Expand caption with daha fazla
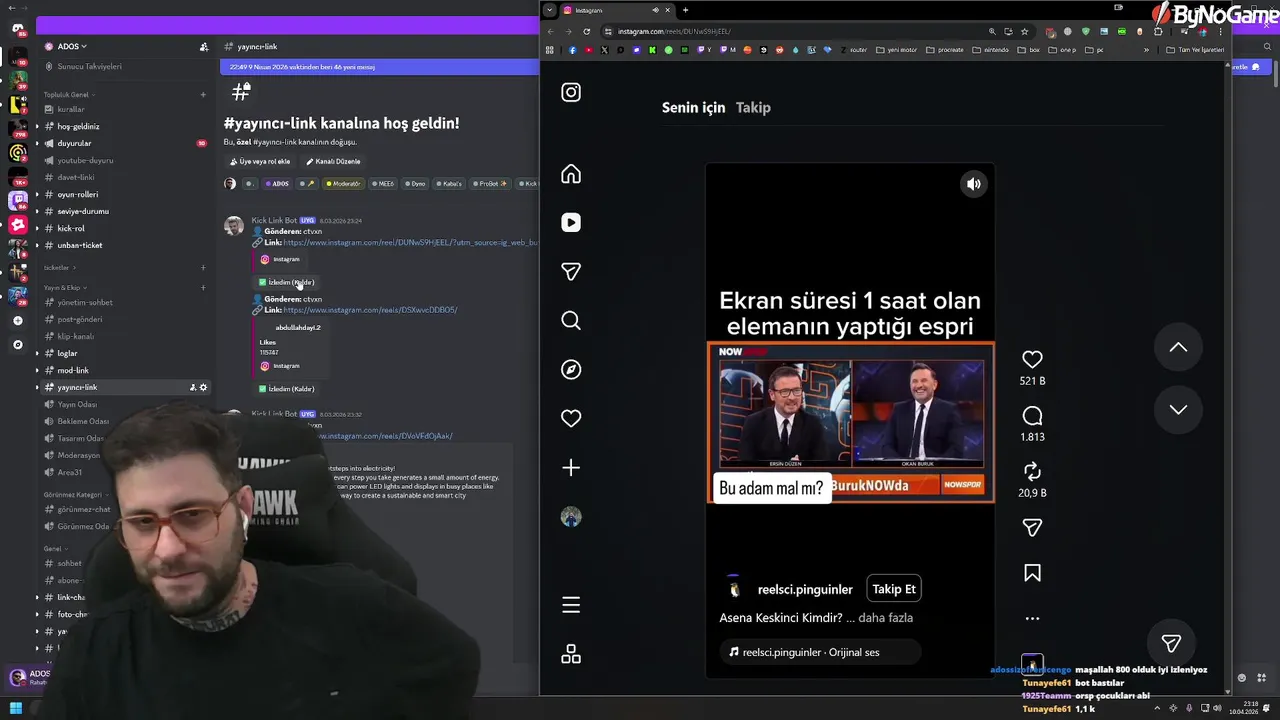 (x=886, y=618)
